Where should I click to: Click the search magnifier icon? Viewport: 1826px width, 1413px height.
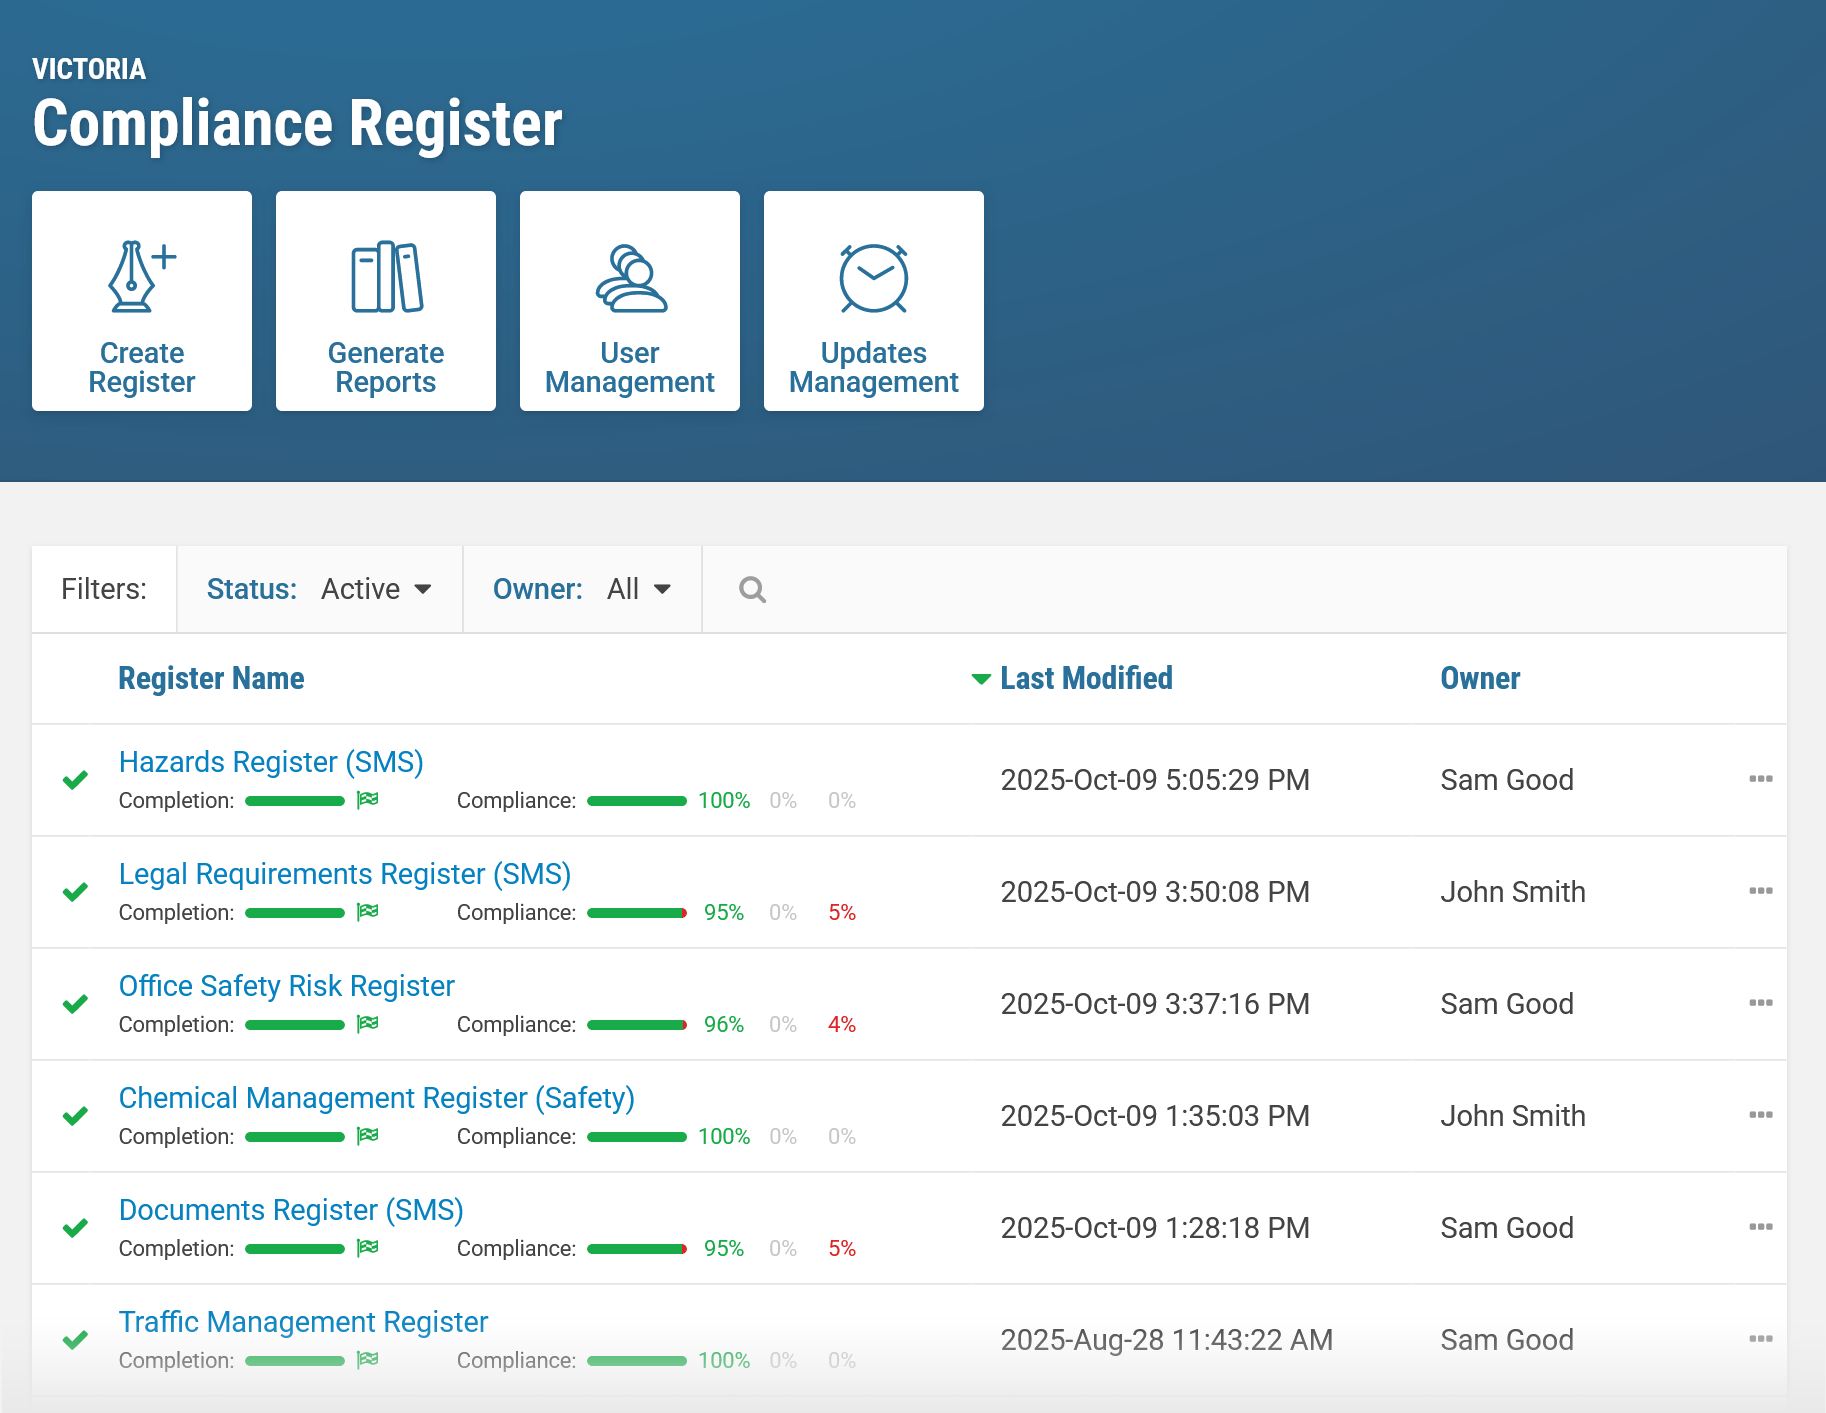[x=752, y=590]
